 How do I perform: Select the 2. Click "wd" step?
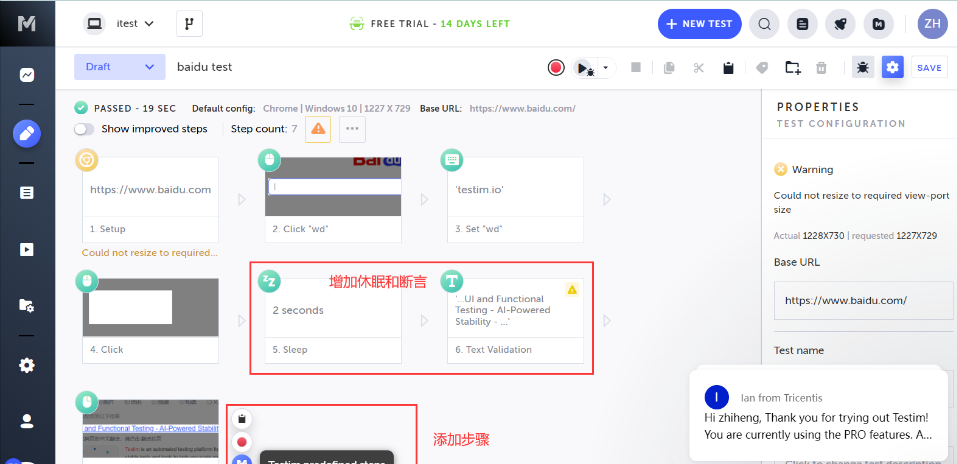tap(333, 200)
